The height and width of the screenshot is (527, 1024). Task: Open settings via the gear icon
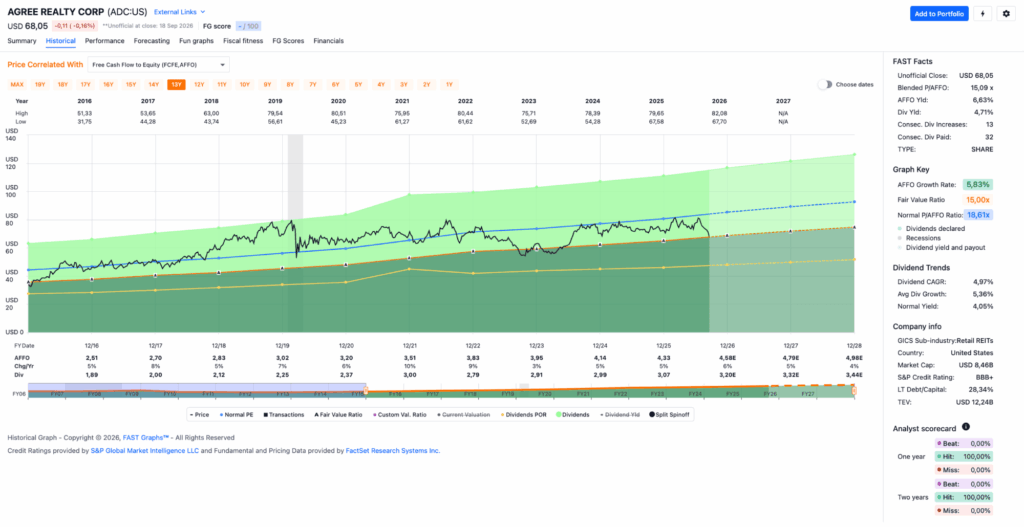click(x=1006, y=14)
